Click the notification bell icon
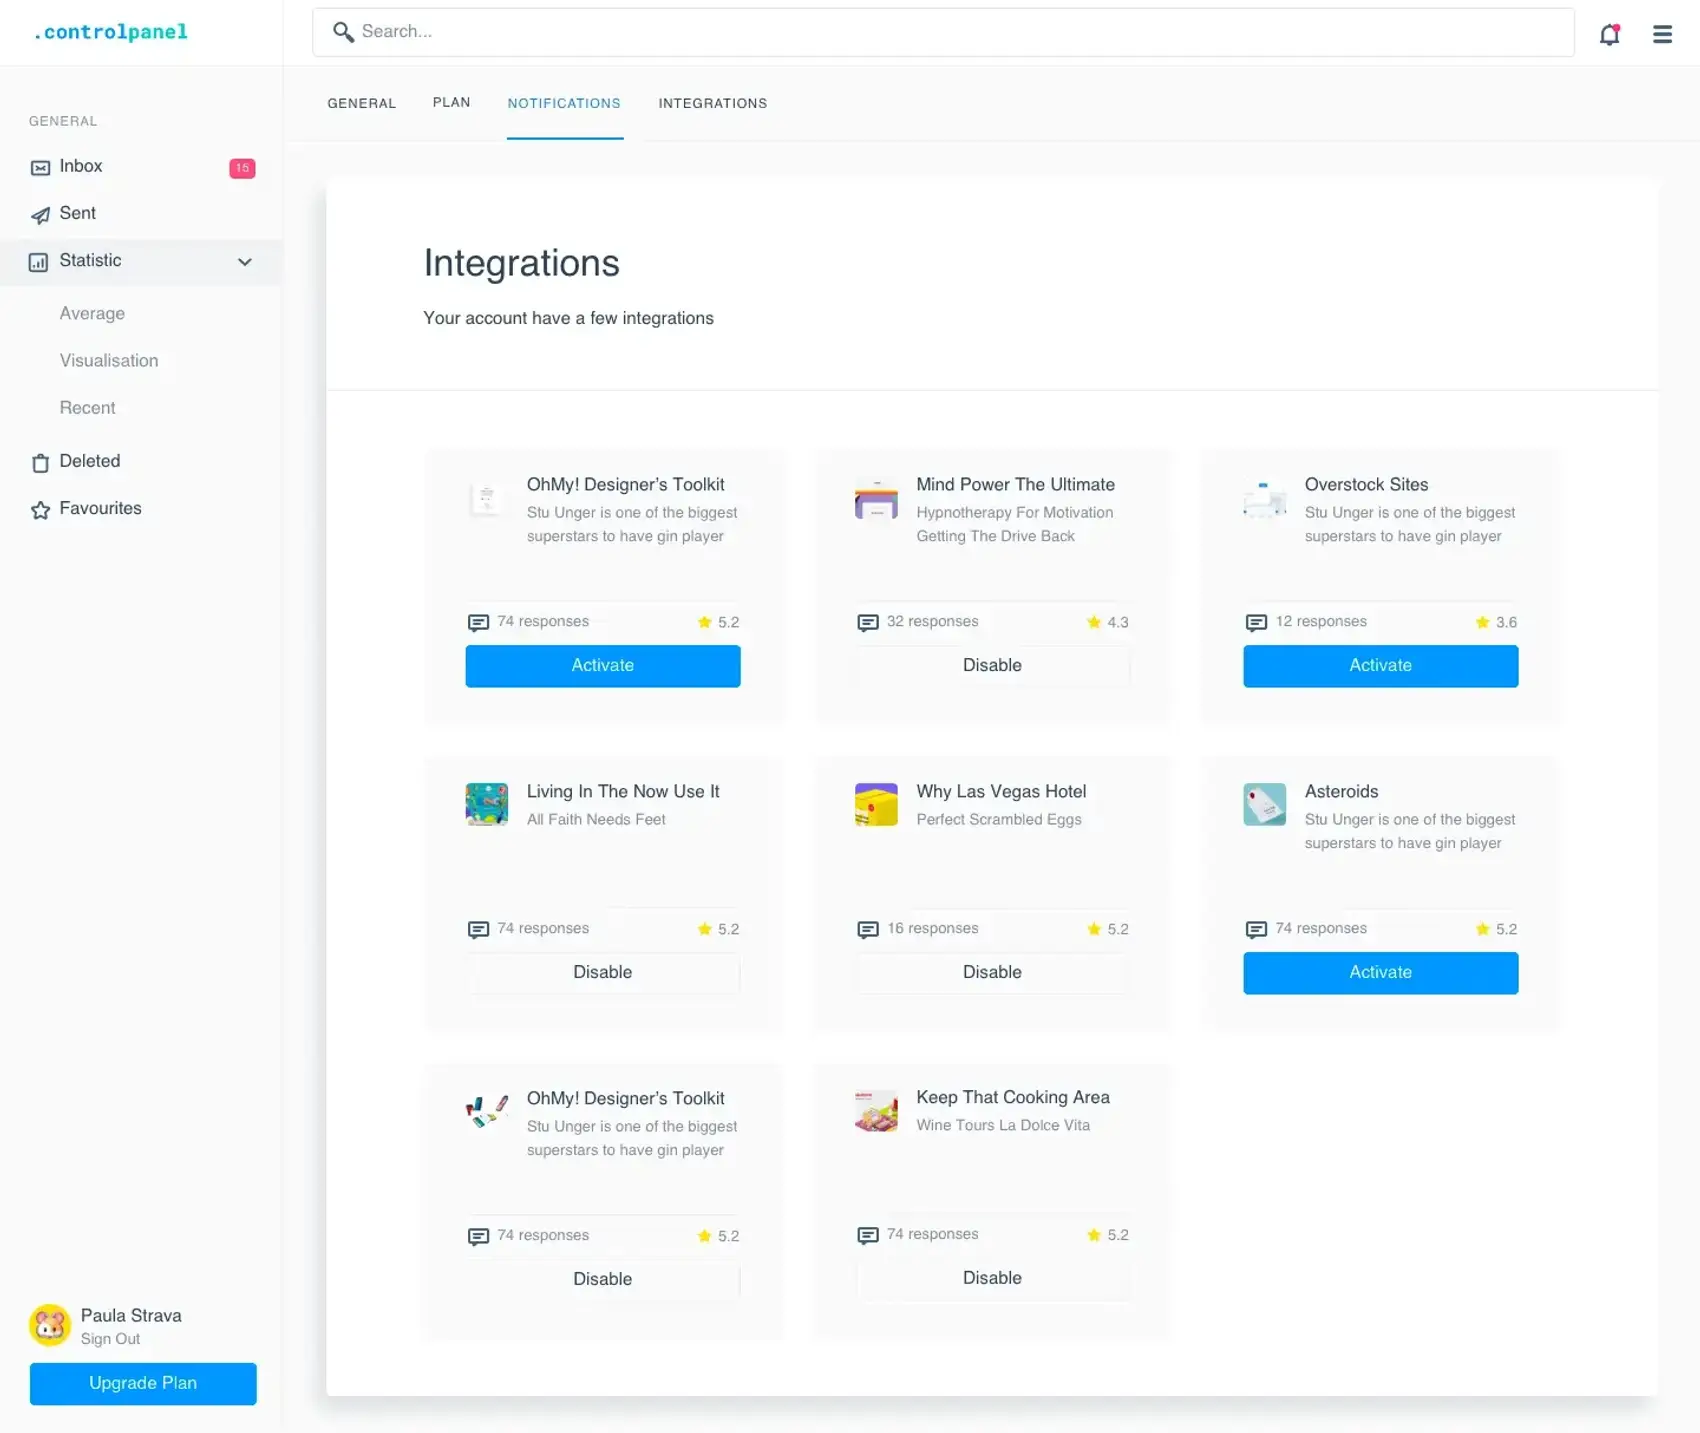The image size is (1700, 1433). point(1609,34)
